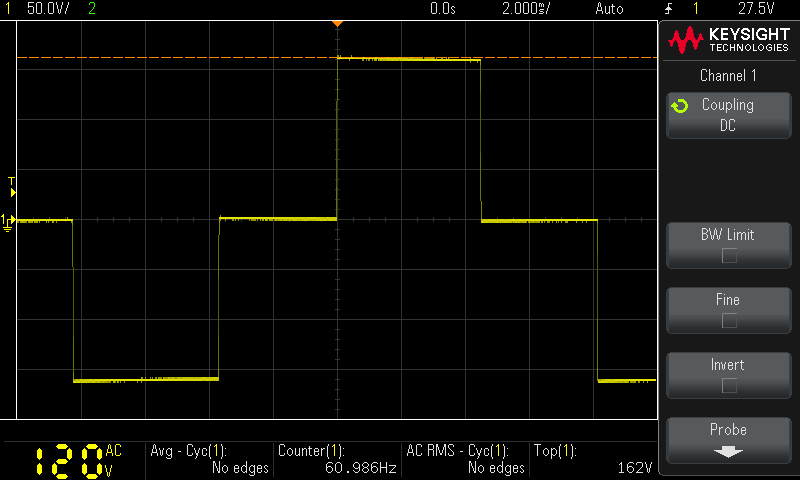Click the yellow T trigger level marker
The width and height of the screenshot is (800, 480).
12,185
